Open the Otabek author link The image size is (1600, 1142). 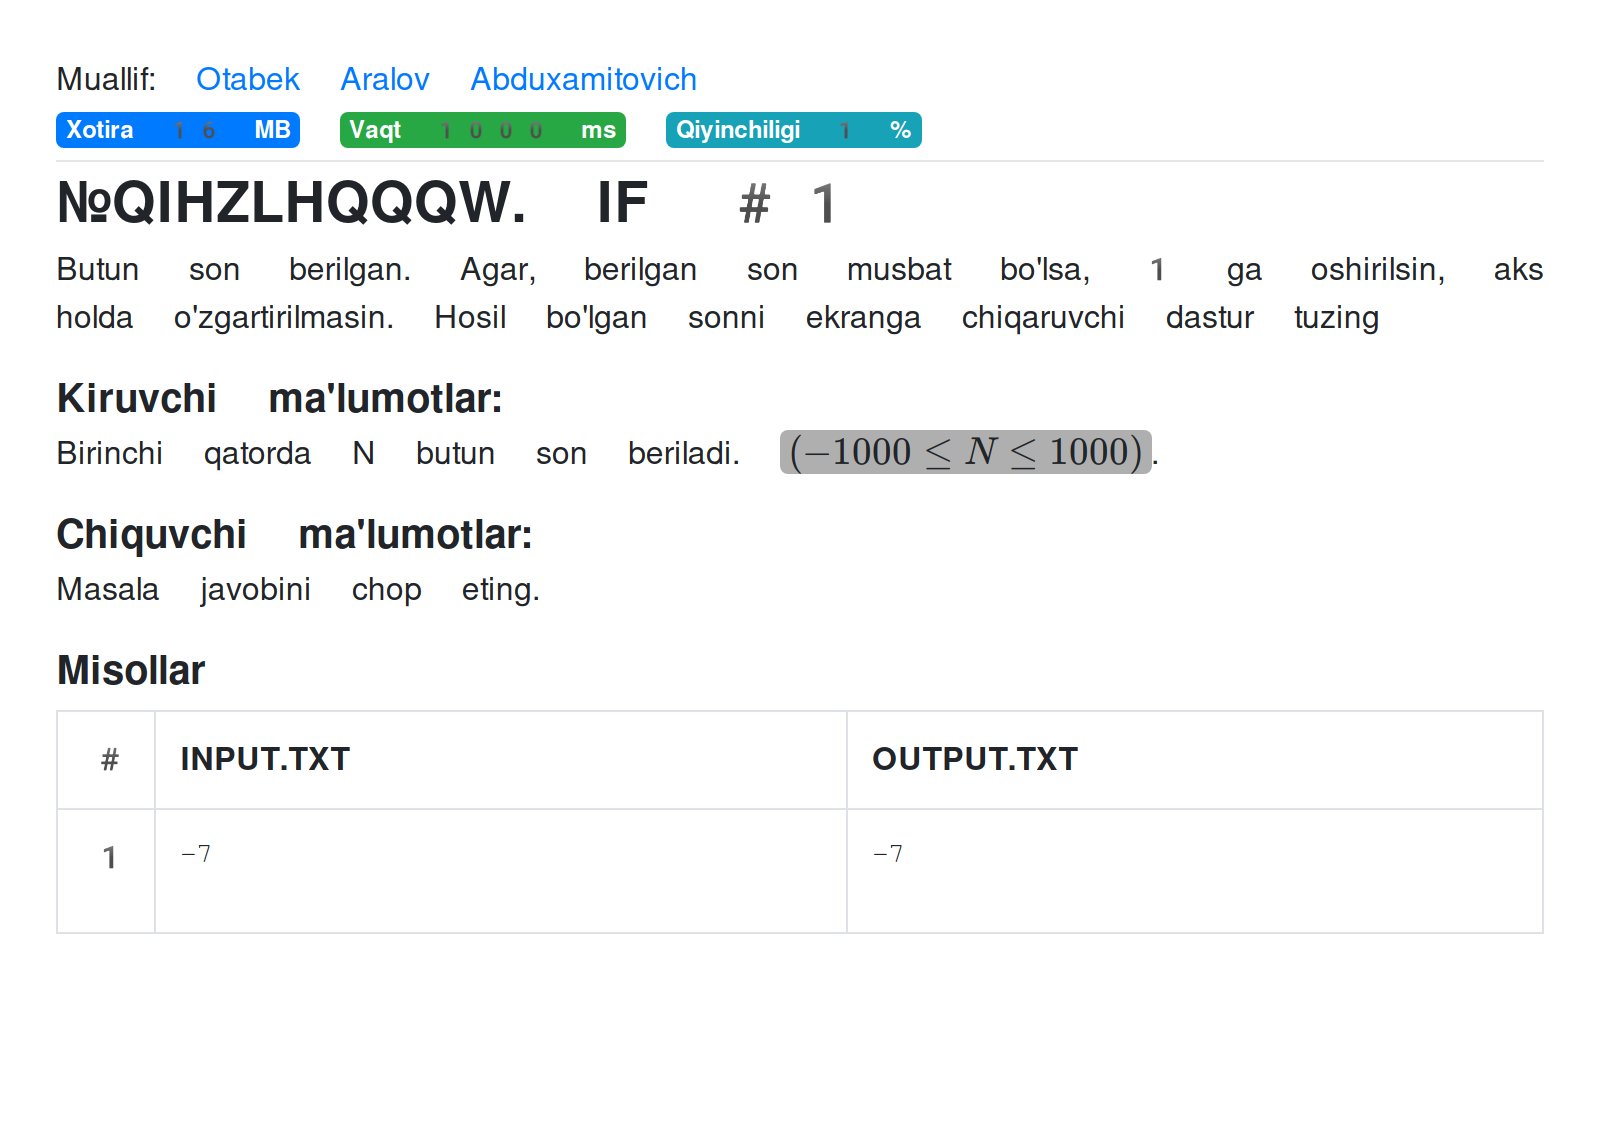(247, 79)
